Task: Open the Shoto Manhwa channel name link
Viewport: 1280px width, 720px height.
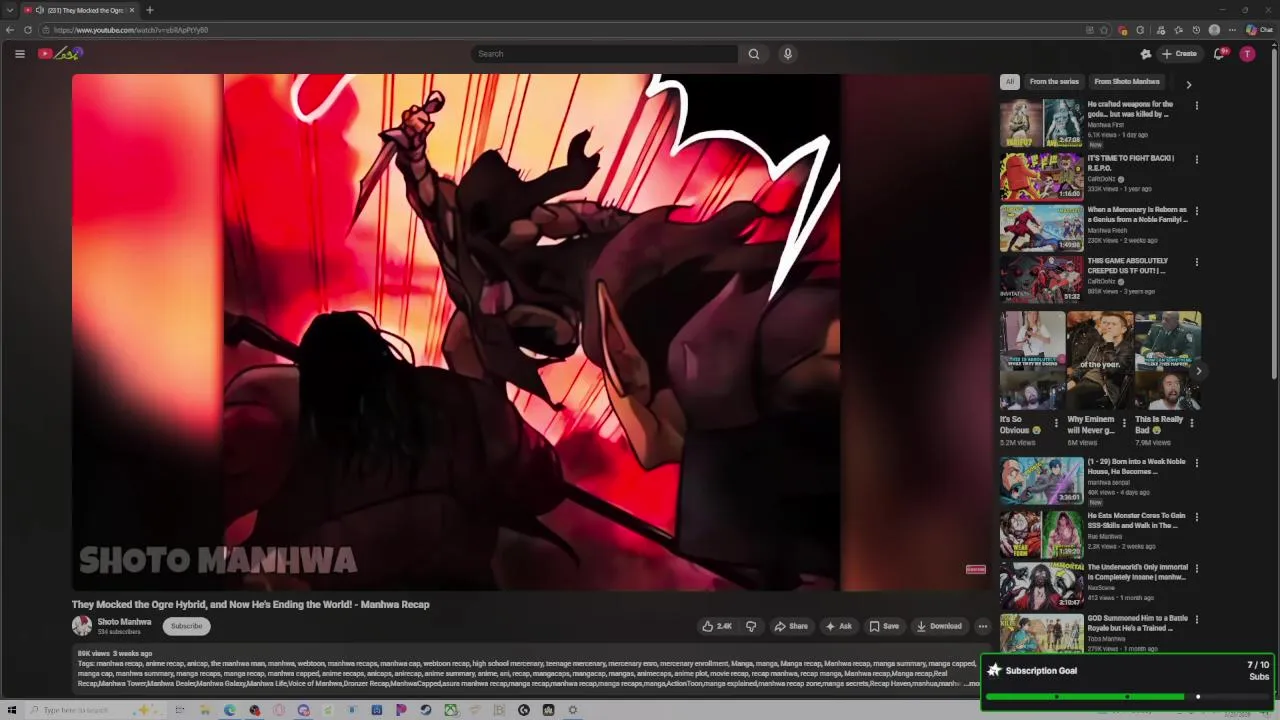Action: click(x=124, y=622)
